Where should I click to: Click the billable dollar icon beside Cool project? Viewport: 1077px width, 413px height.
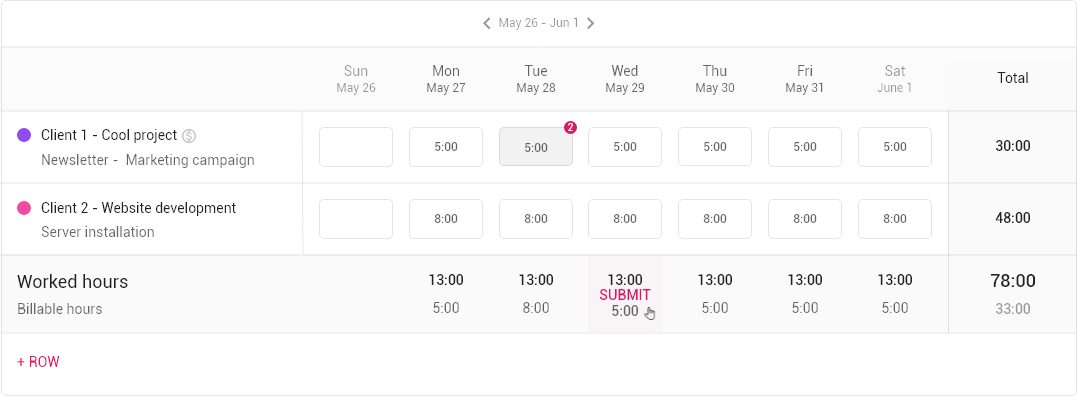pyautogui.click(x=190, y=136)
